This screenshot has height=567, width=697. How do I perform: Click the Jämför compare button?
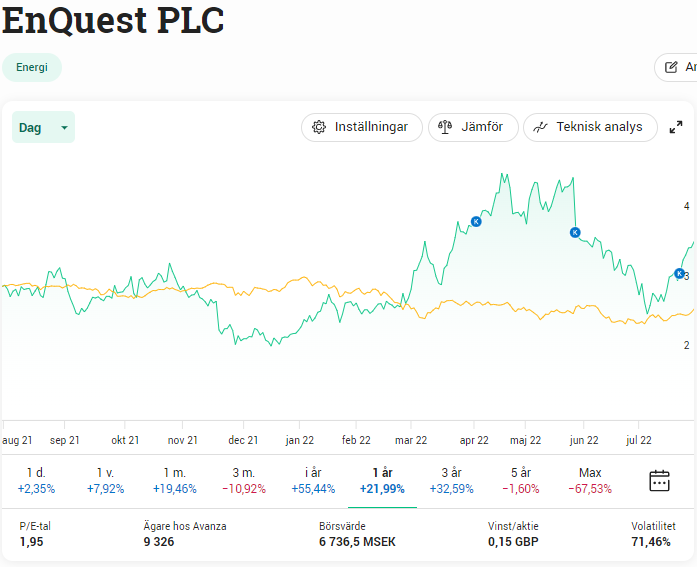[473, 127]
